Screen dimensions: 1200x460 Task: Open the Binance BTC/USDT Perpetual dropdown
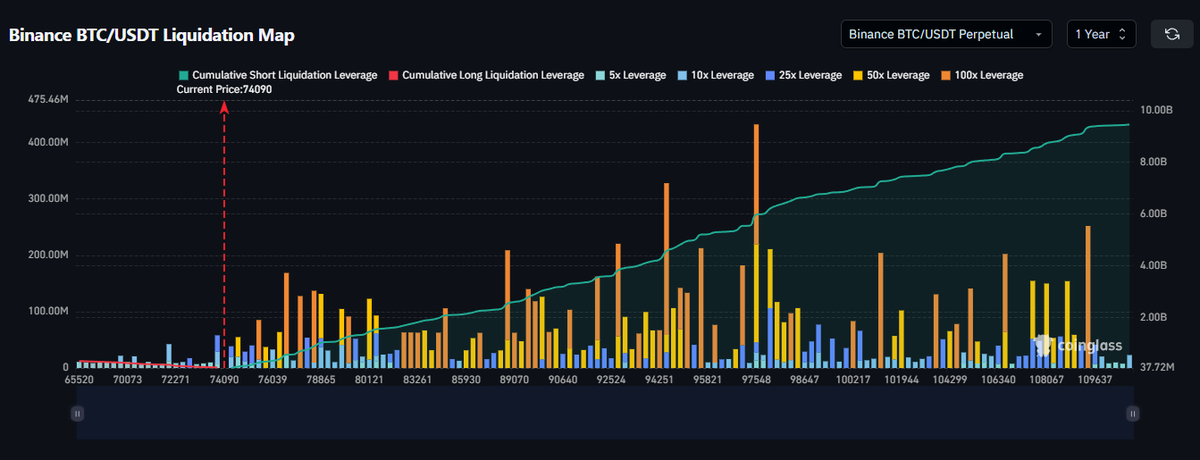coord(946,34)
